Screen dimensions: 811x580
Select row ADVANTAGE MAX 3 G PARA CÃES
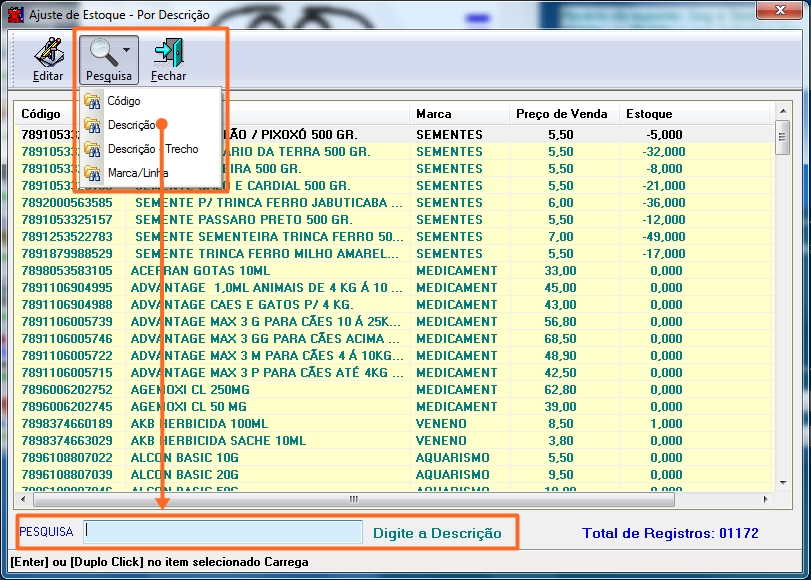click(394, 322)
